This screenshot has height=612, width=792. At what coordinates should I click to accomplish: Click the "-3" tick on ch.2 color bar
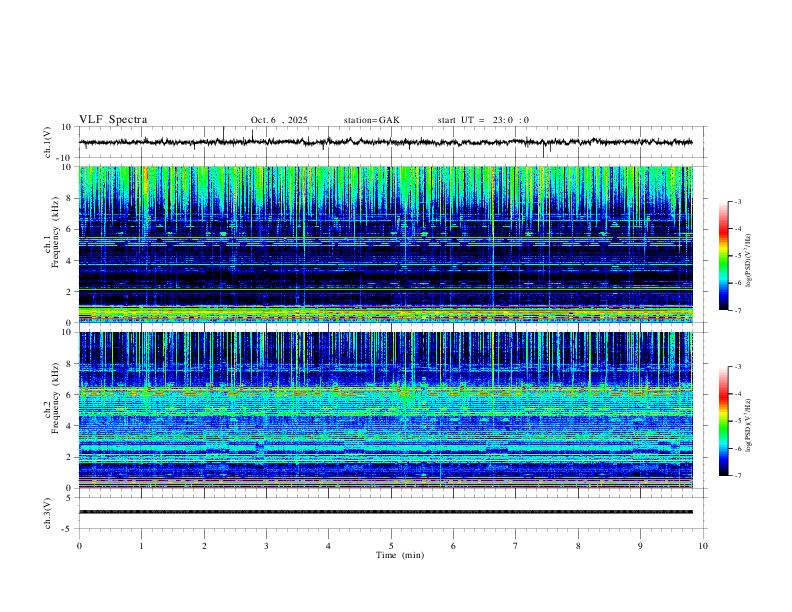pyautogui.click(x=738, y=367)
